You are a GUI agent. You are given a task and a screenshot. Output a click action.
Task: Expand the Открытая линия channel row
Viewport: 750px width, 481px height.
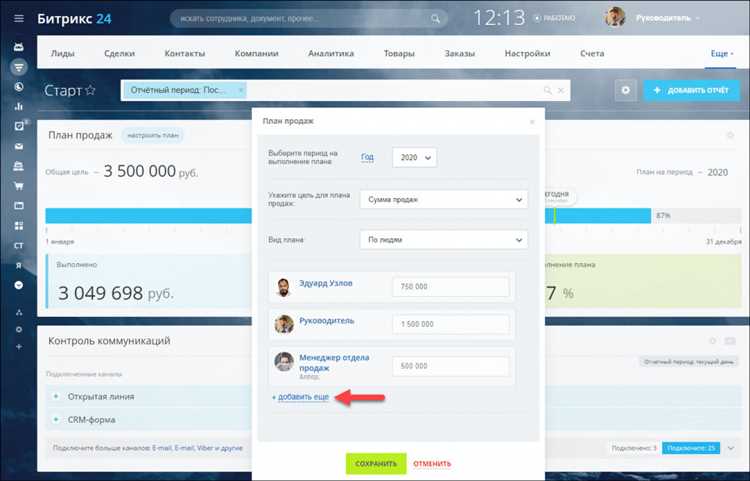56,396
